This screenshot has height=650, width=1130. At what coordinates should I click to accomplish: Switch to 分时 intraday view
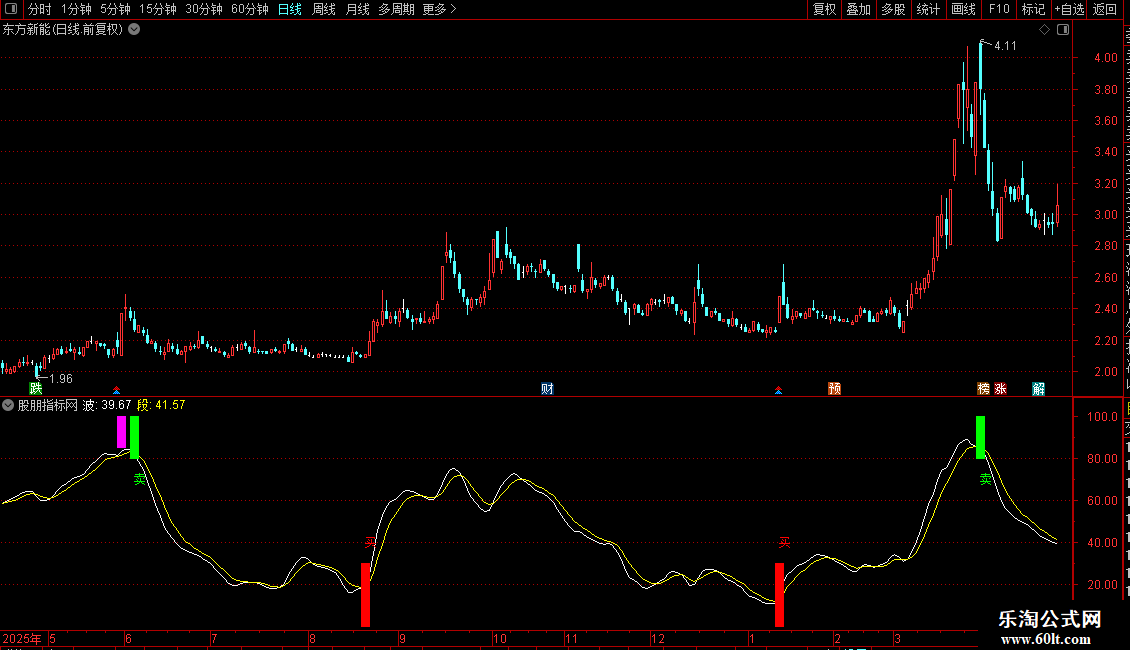point(40,9)
